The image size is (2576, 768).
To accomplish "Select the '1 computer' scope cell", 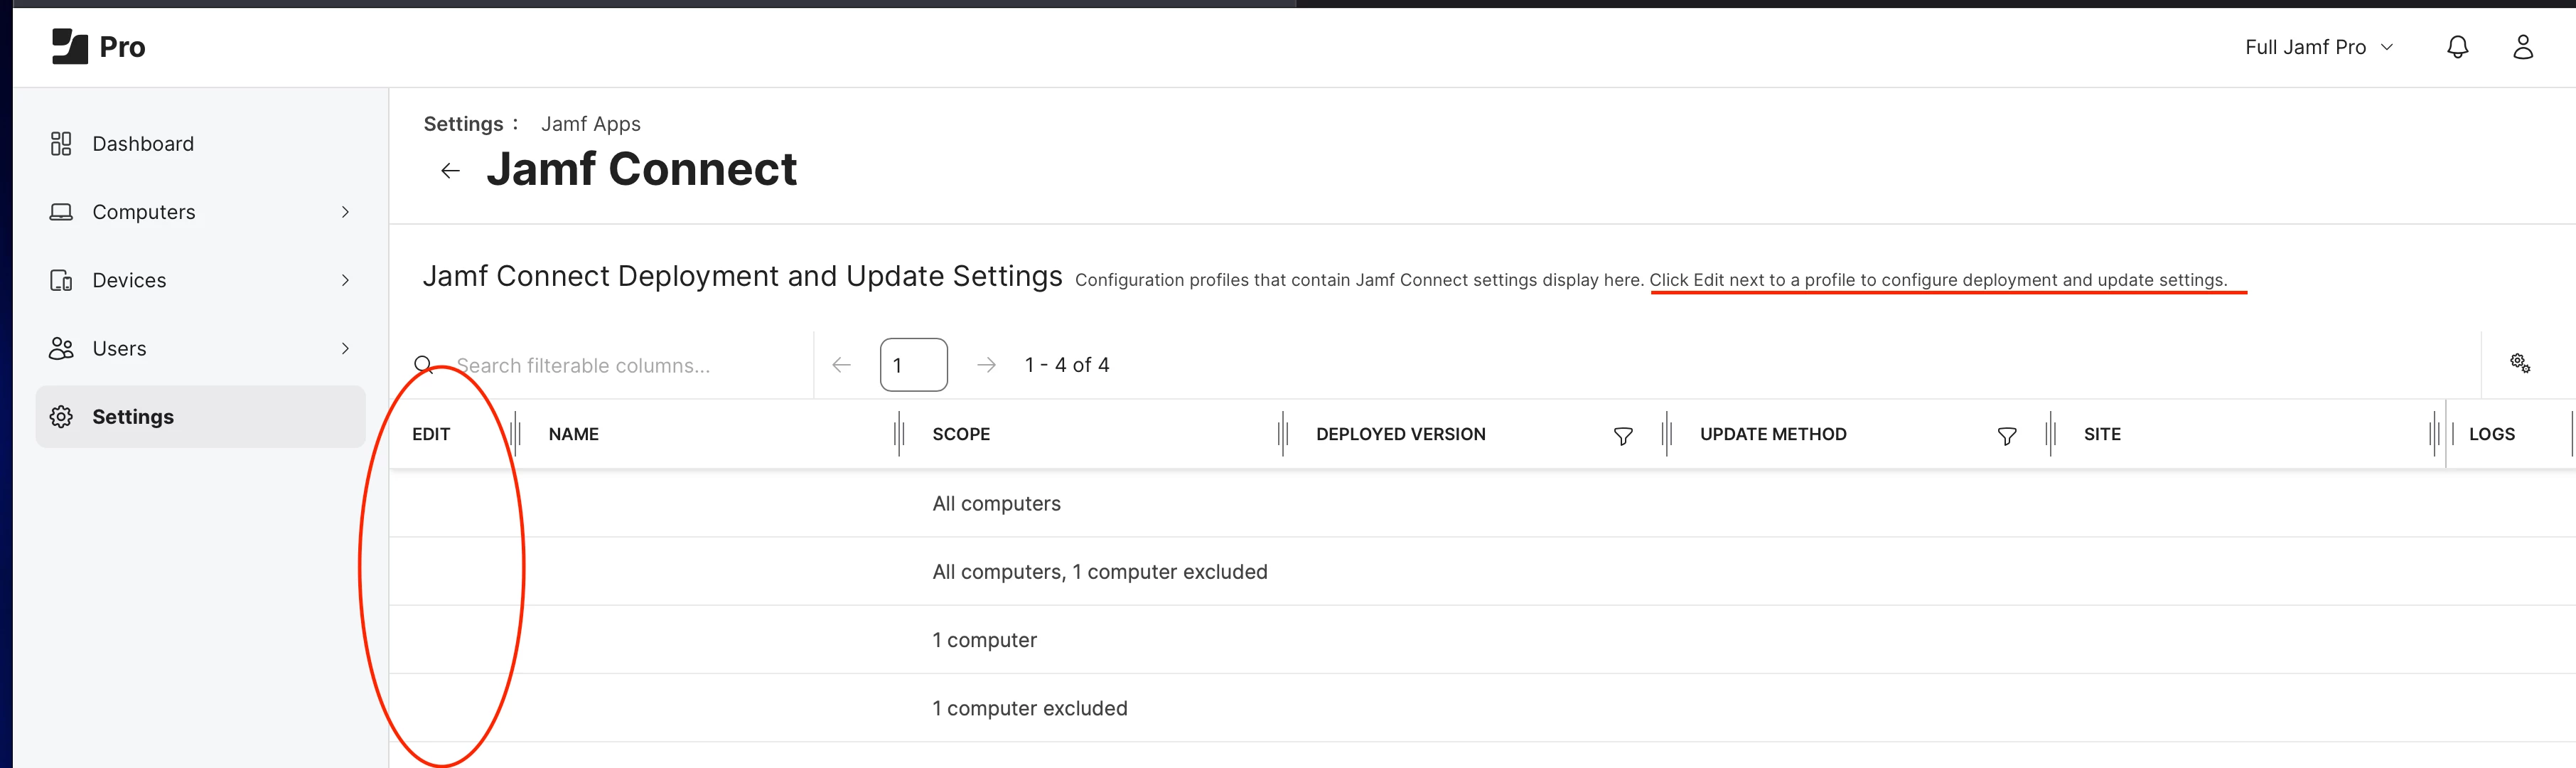I will pos(984,640).
